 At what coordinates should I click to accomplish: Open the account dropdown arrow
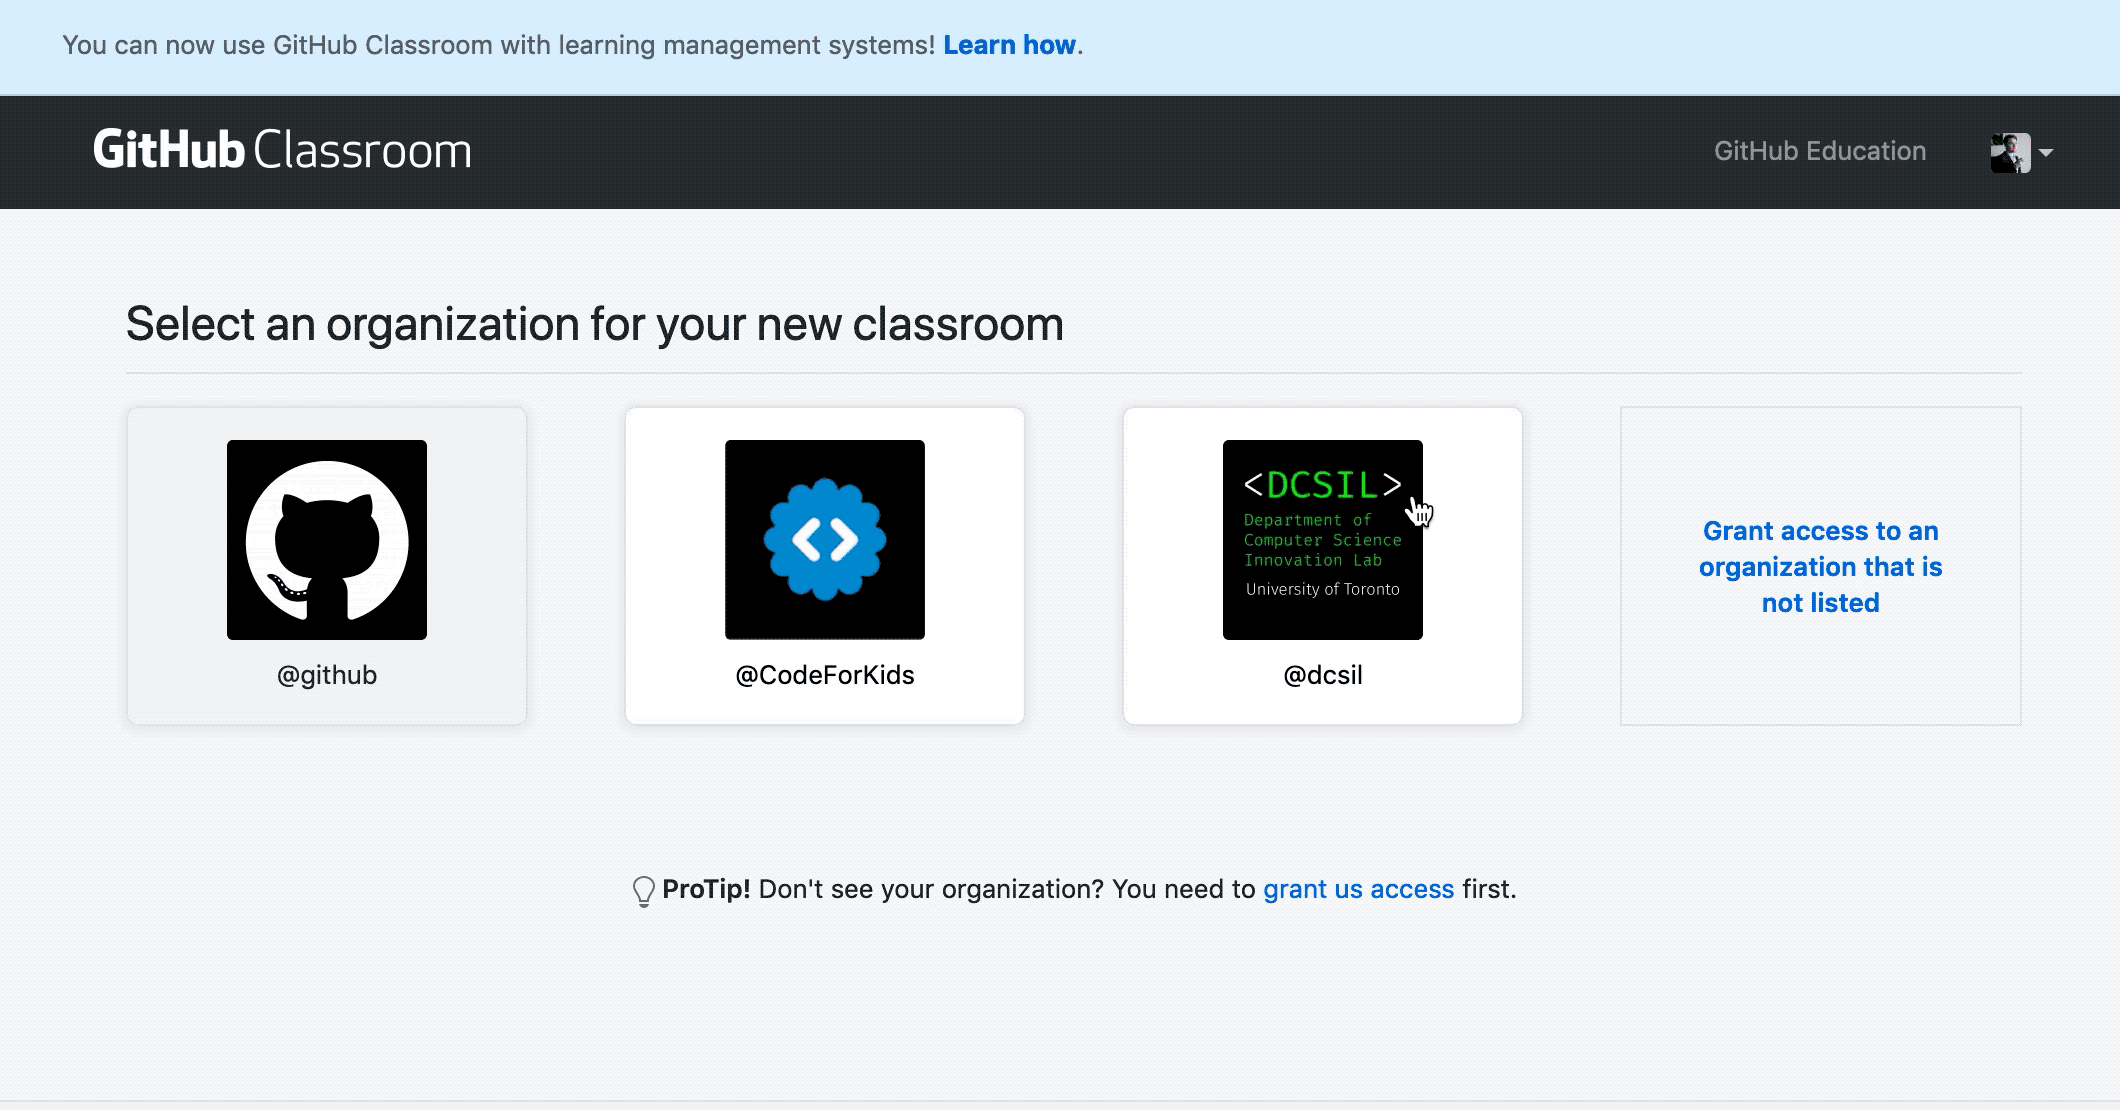(x=2047, y=153)
